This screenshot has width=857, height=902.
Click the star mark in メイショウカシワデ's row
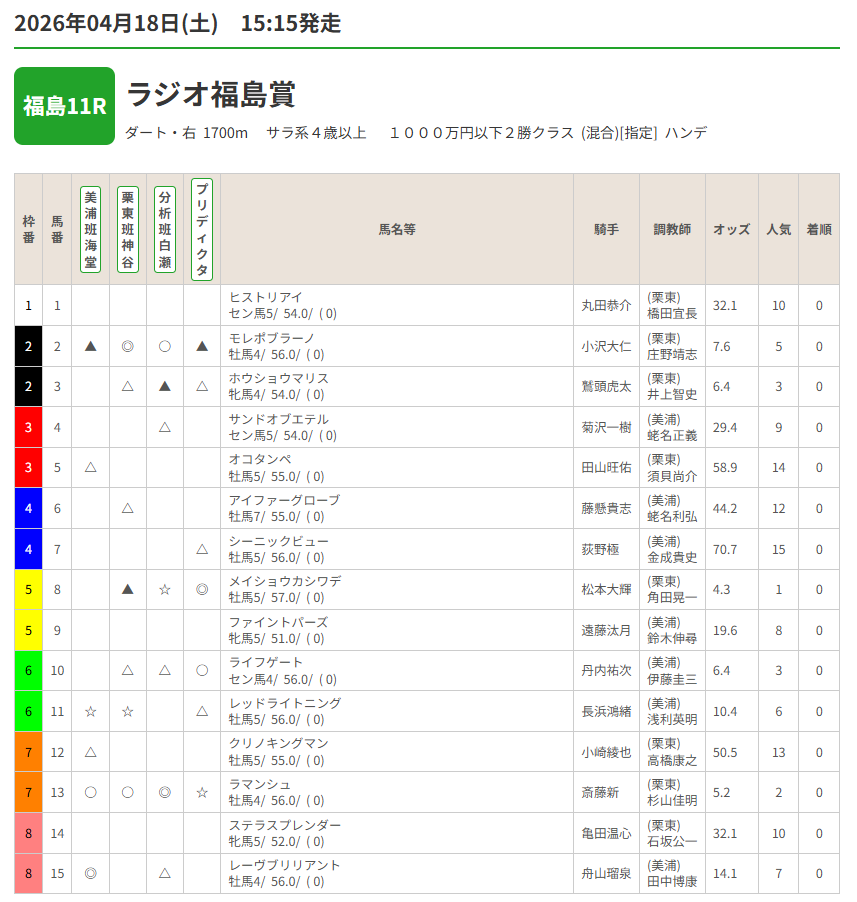(x=165, y=590)
